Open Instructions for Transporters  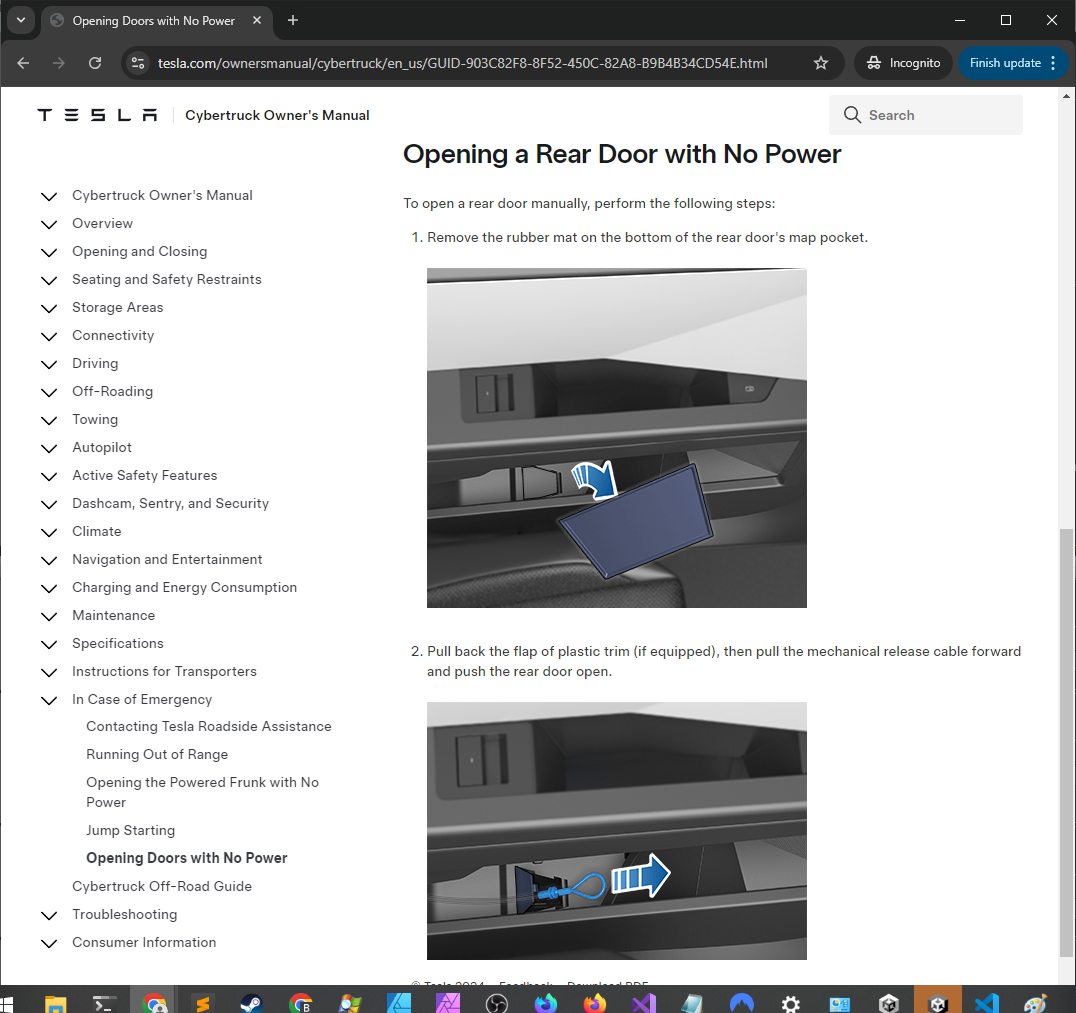[x=164, y=671]
